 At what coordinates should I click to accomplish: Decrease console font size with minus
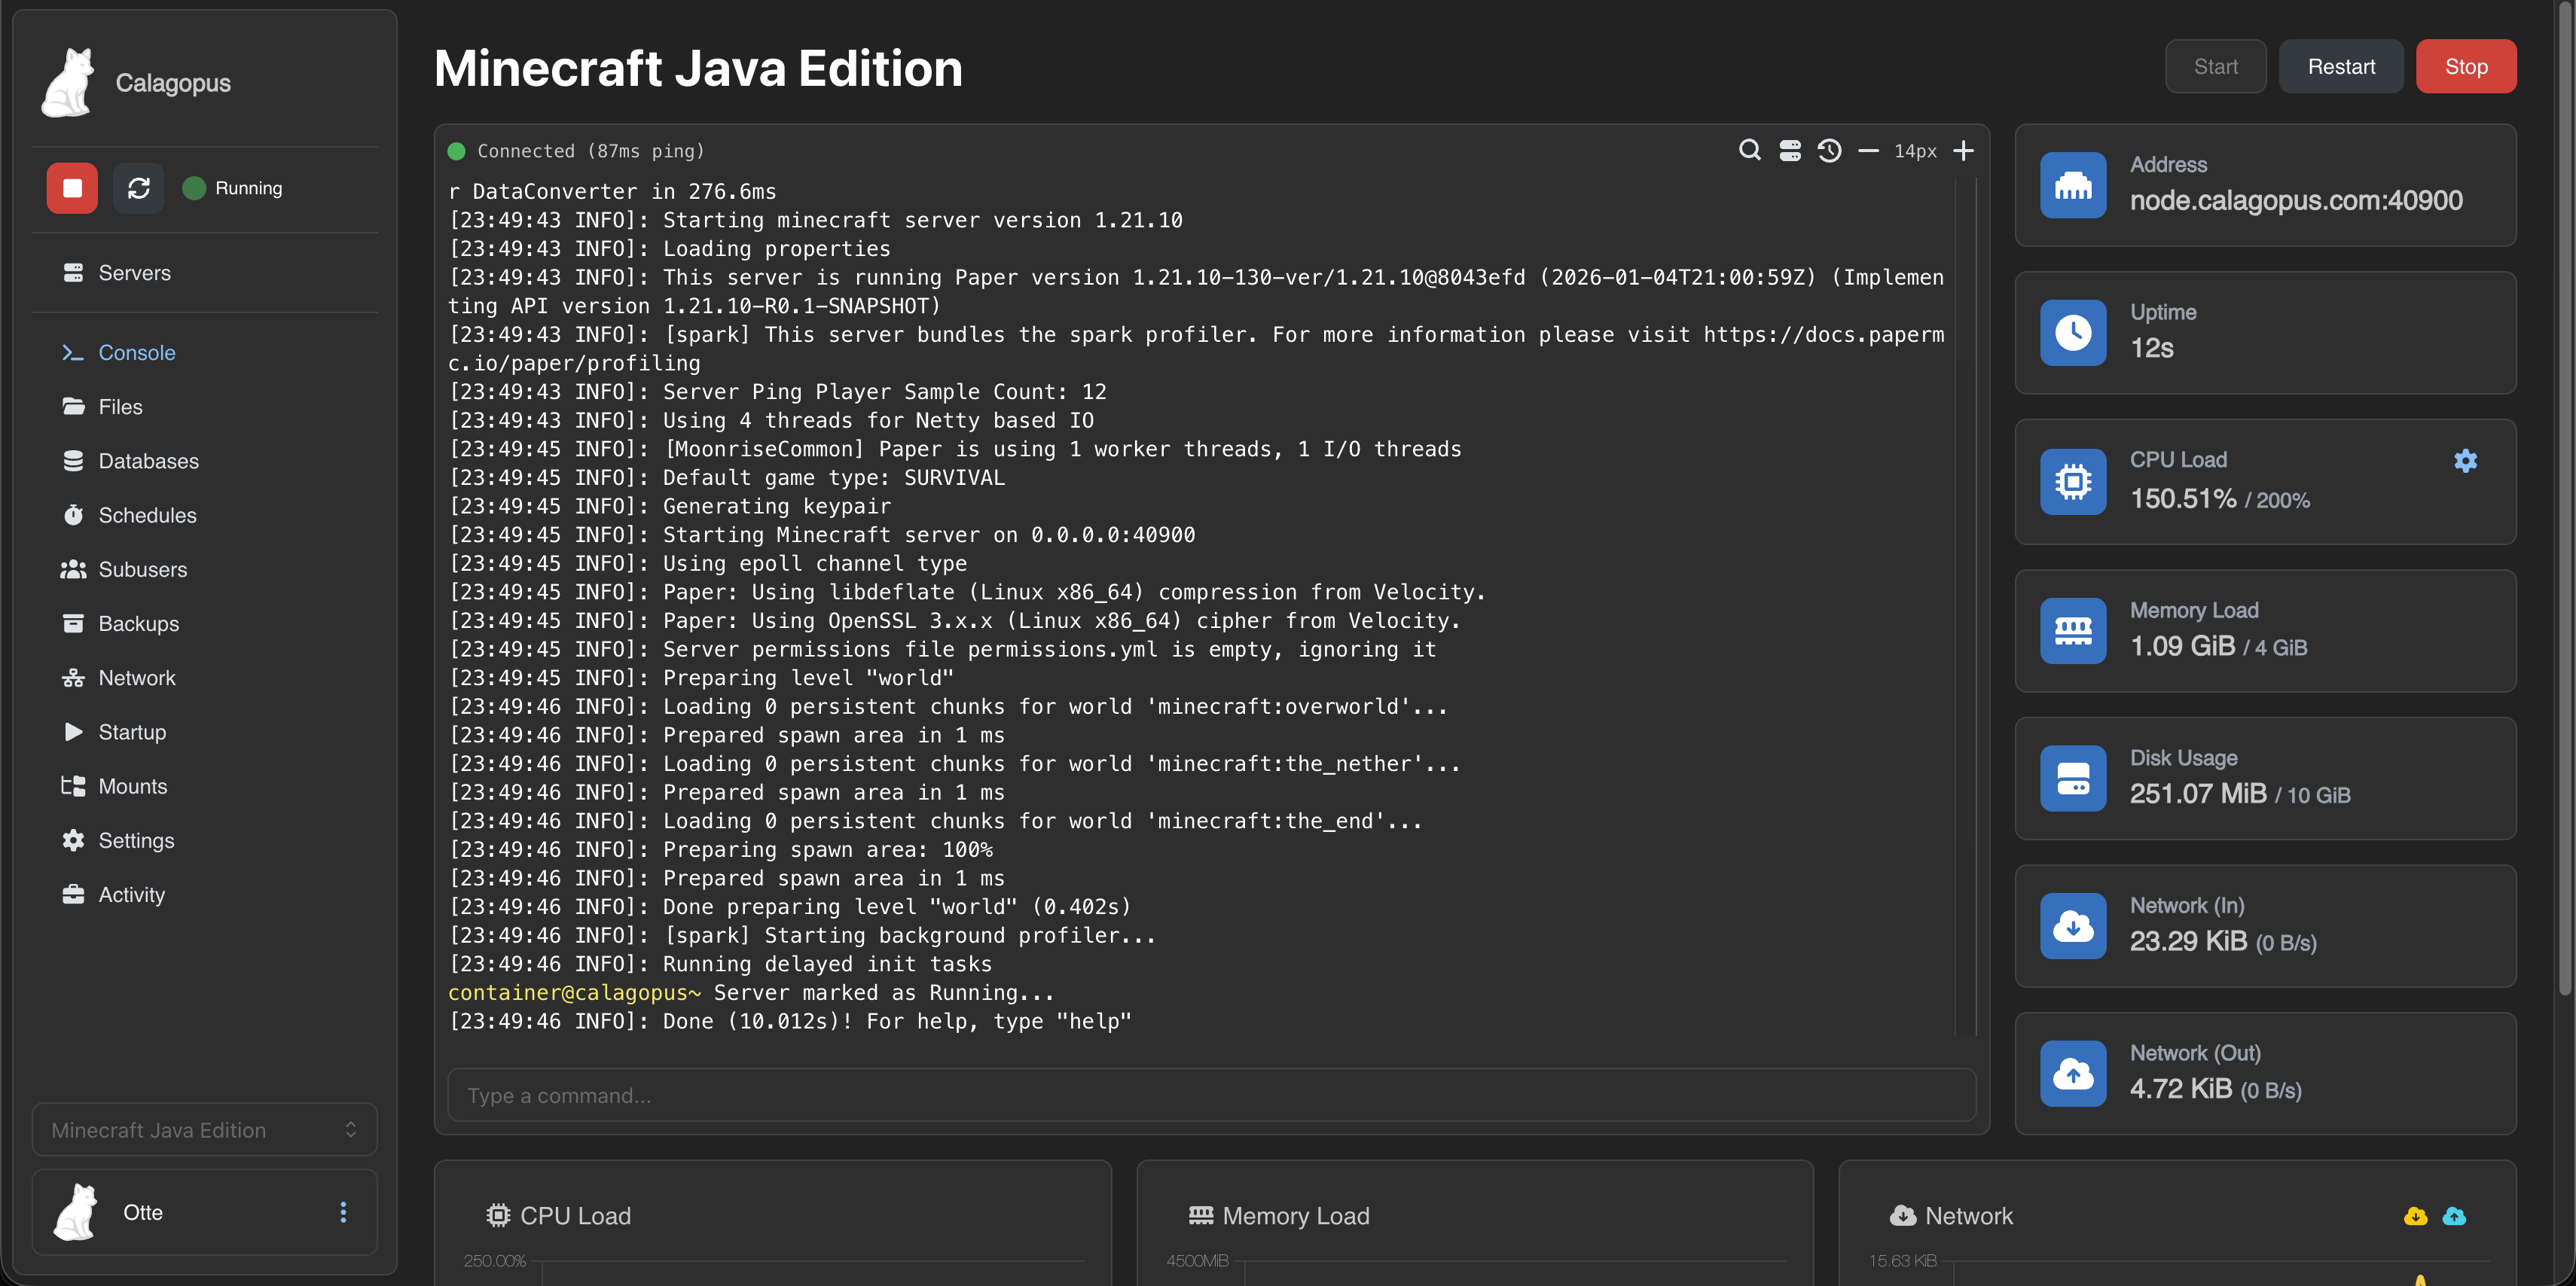pos(1868,150)
